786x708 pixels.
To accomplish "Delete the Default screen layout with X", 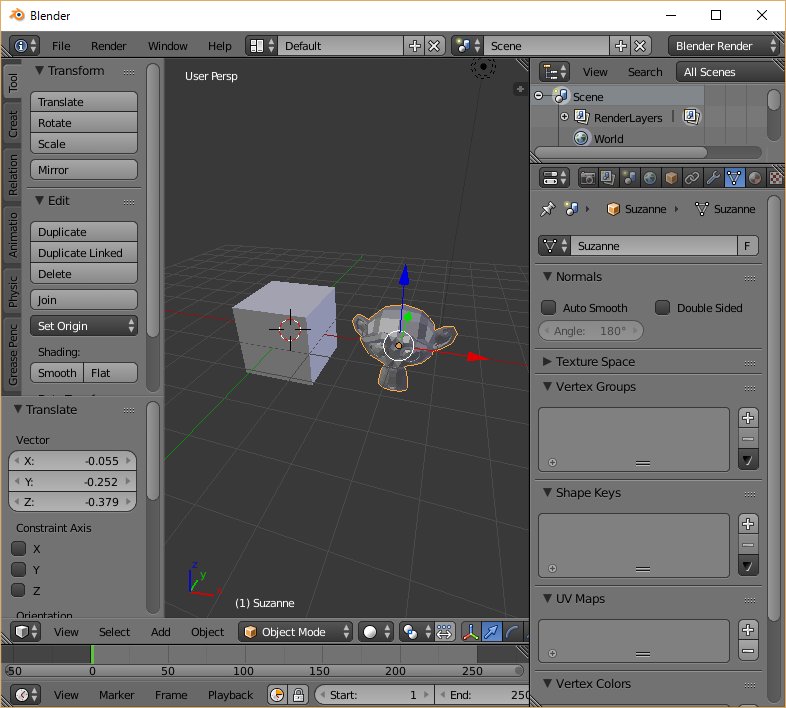I will (x=434, y=46).
